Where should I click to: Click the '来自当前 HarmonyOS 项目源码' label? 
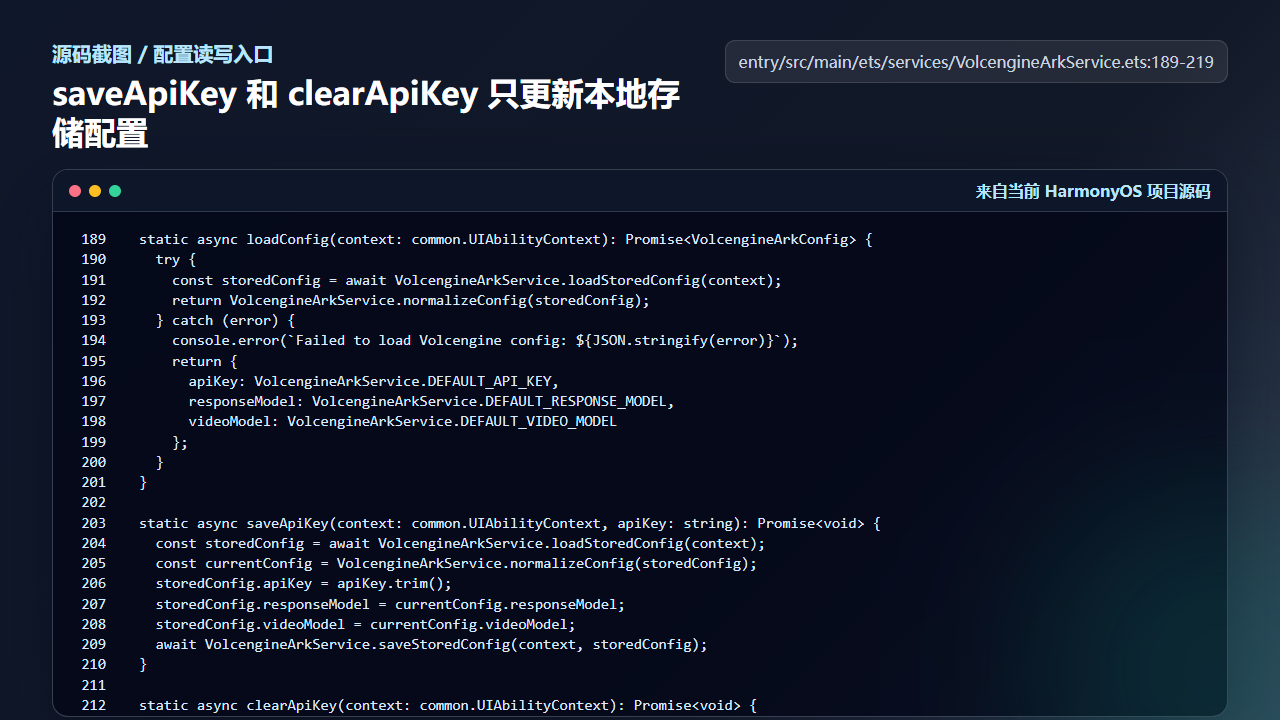coord(1093,191)
